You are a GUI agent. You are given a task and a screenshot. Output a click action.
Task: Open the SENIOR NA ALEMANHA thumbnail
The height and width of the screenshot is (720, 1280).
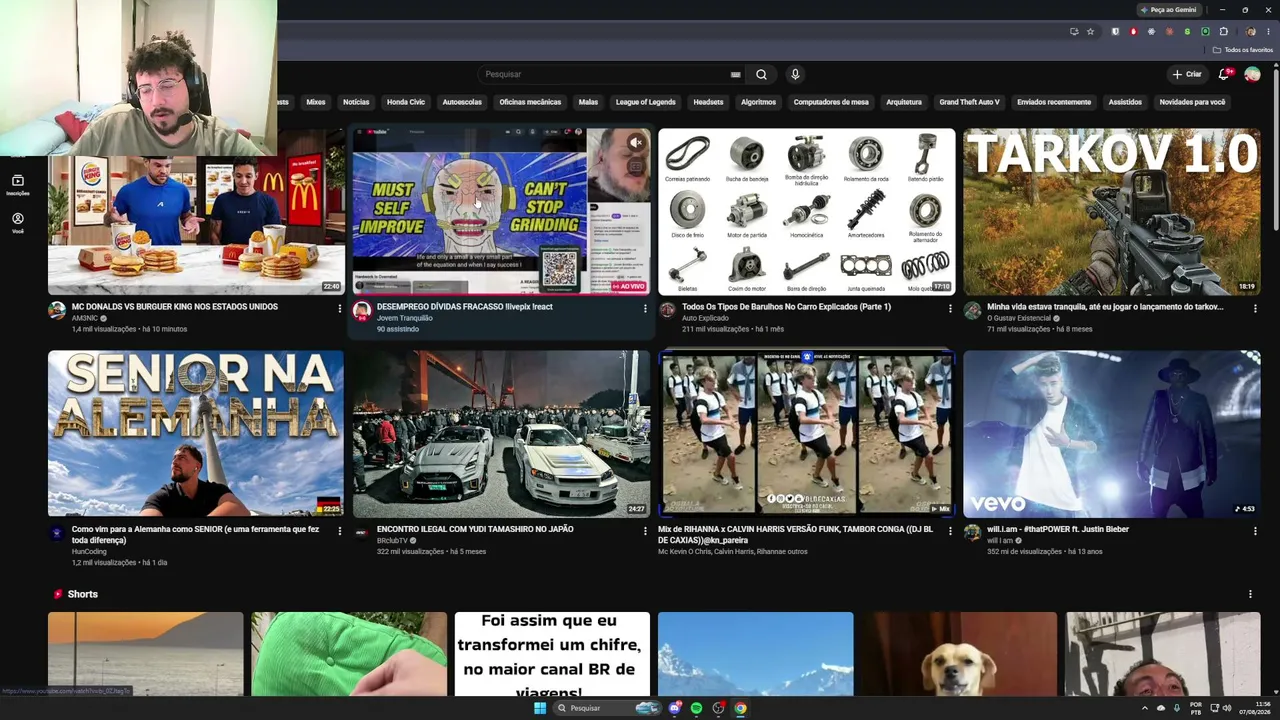click(x=196, y=433)
